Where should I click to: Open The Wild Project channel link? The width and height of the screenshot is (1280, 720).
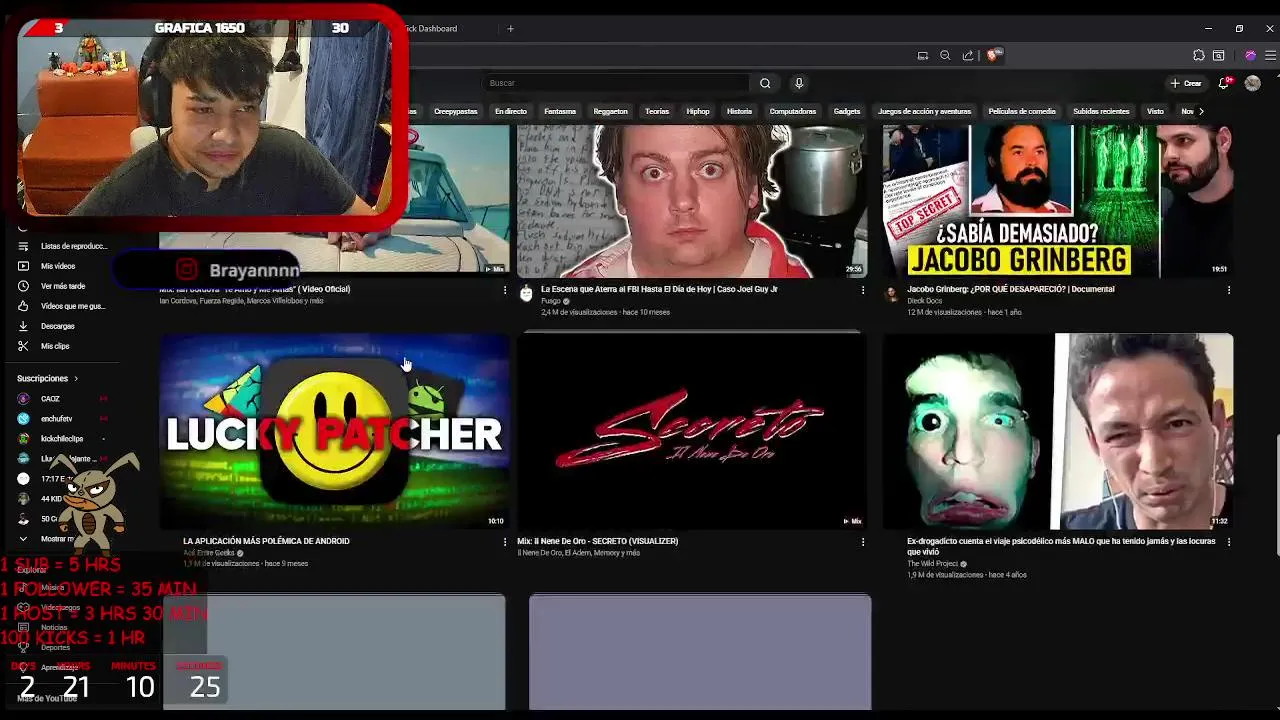(x=933, y=564)
